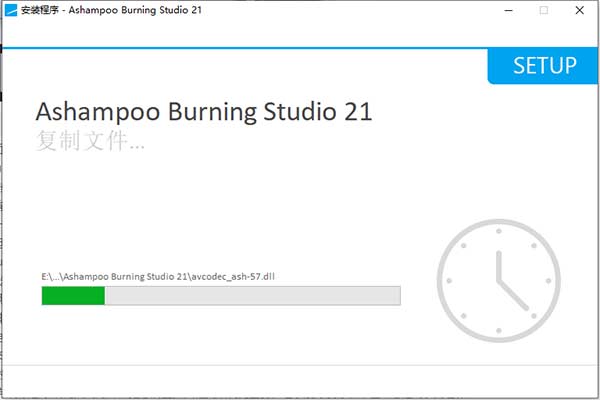Click the Ashampoo Burning Studio 21 heading
The image size is (600, 400).
[x=204, y=111]
